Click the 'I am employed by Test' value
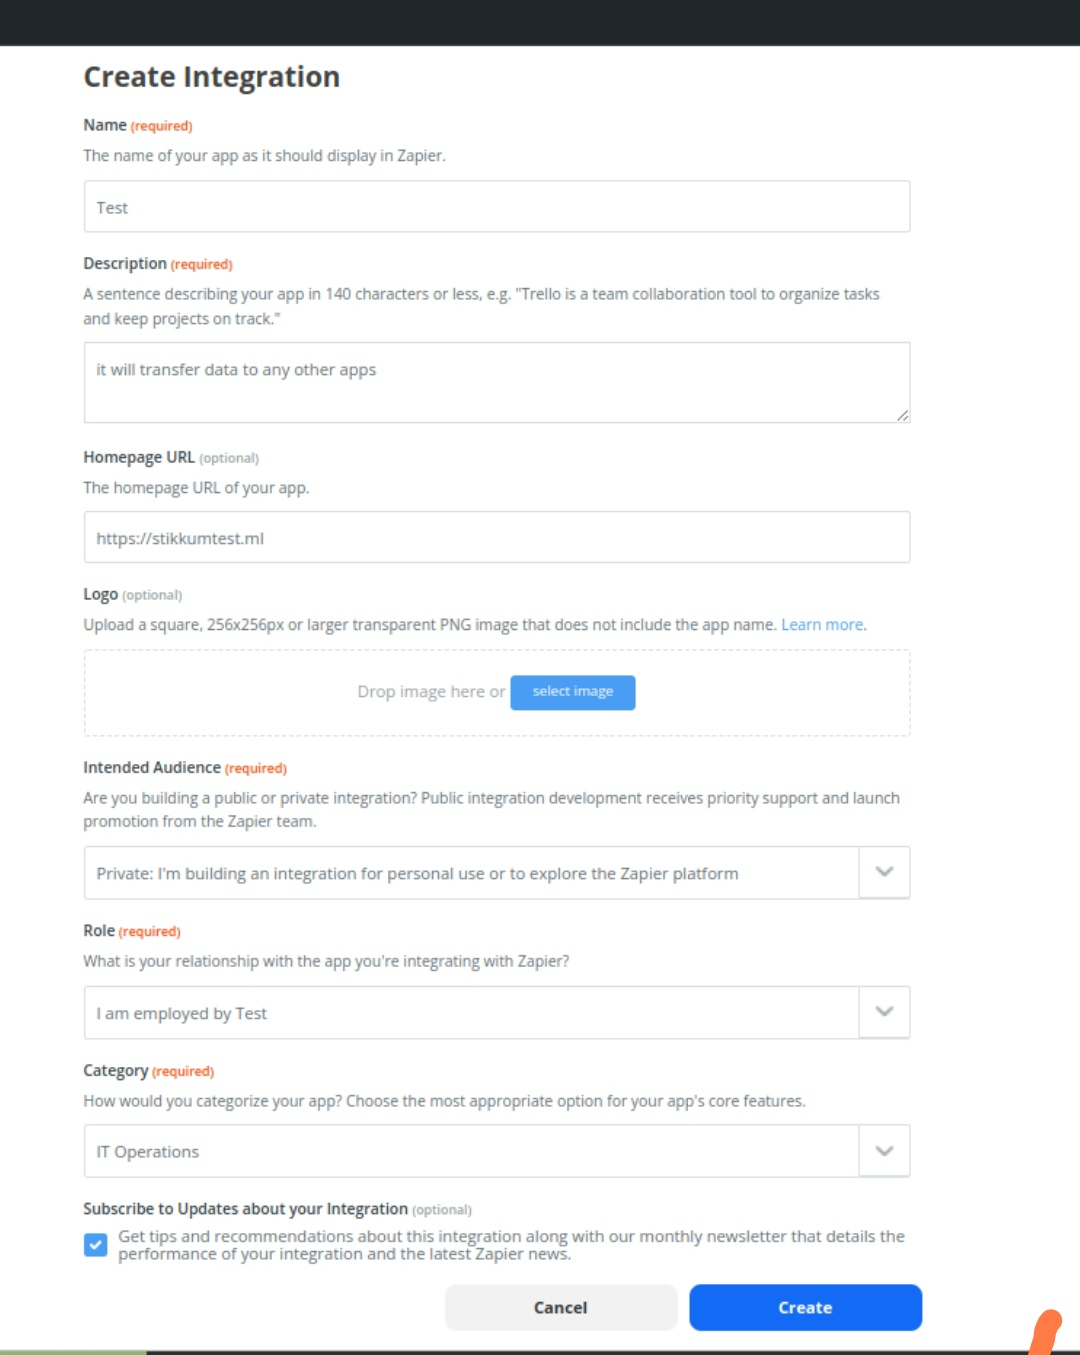Image resolution: width=1080 pixels, height=1355 pixels. tap(182, 1014)
